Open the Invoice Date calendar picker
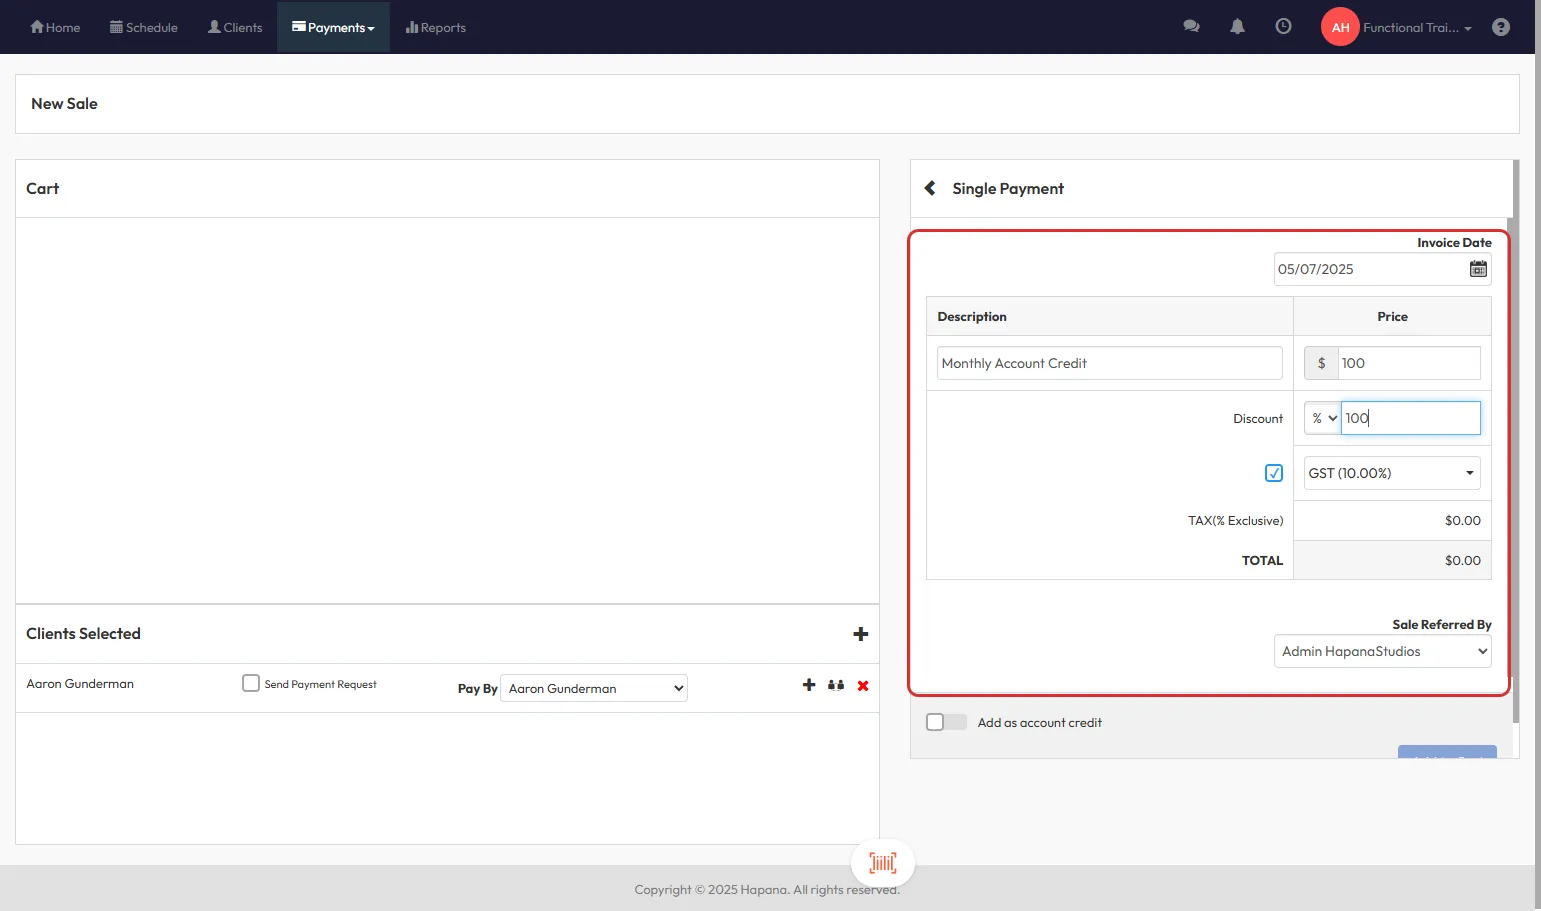 click(x=1477, y=269)
